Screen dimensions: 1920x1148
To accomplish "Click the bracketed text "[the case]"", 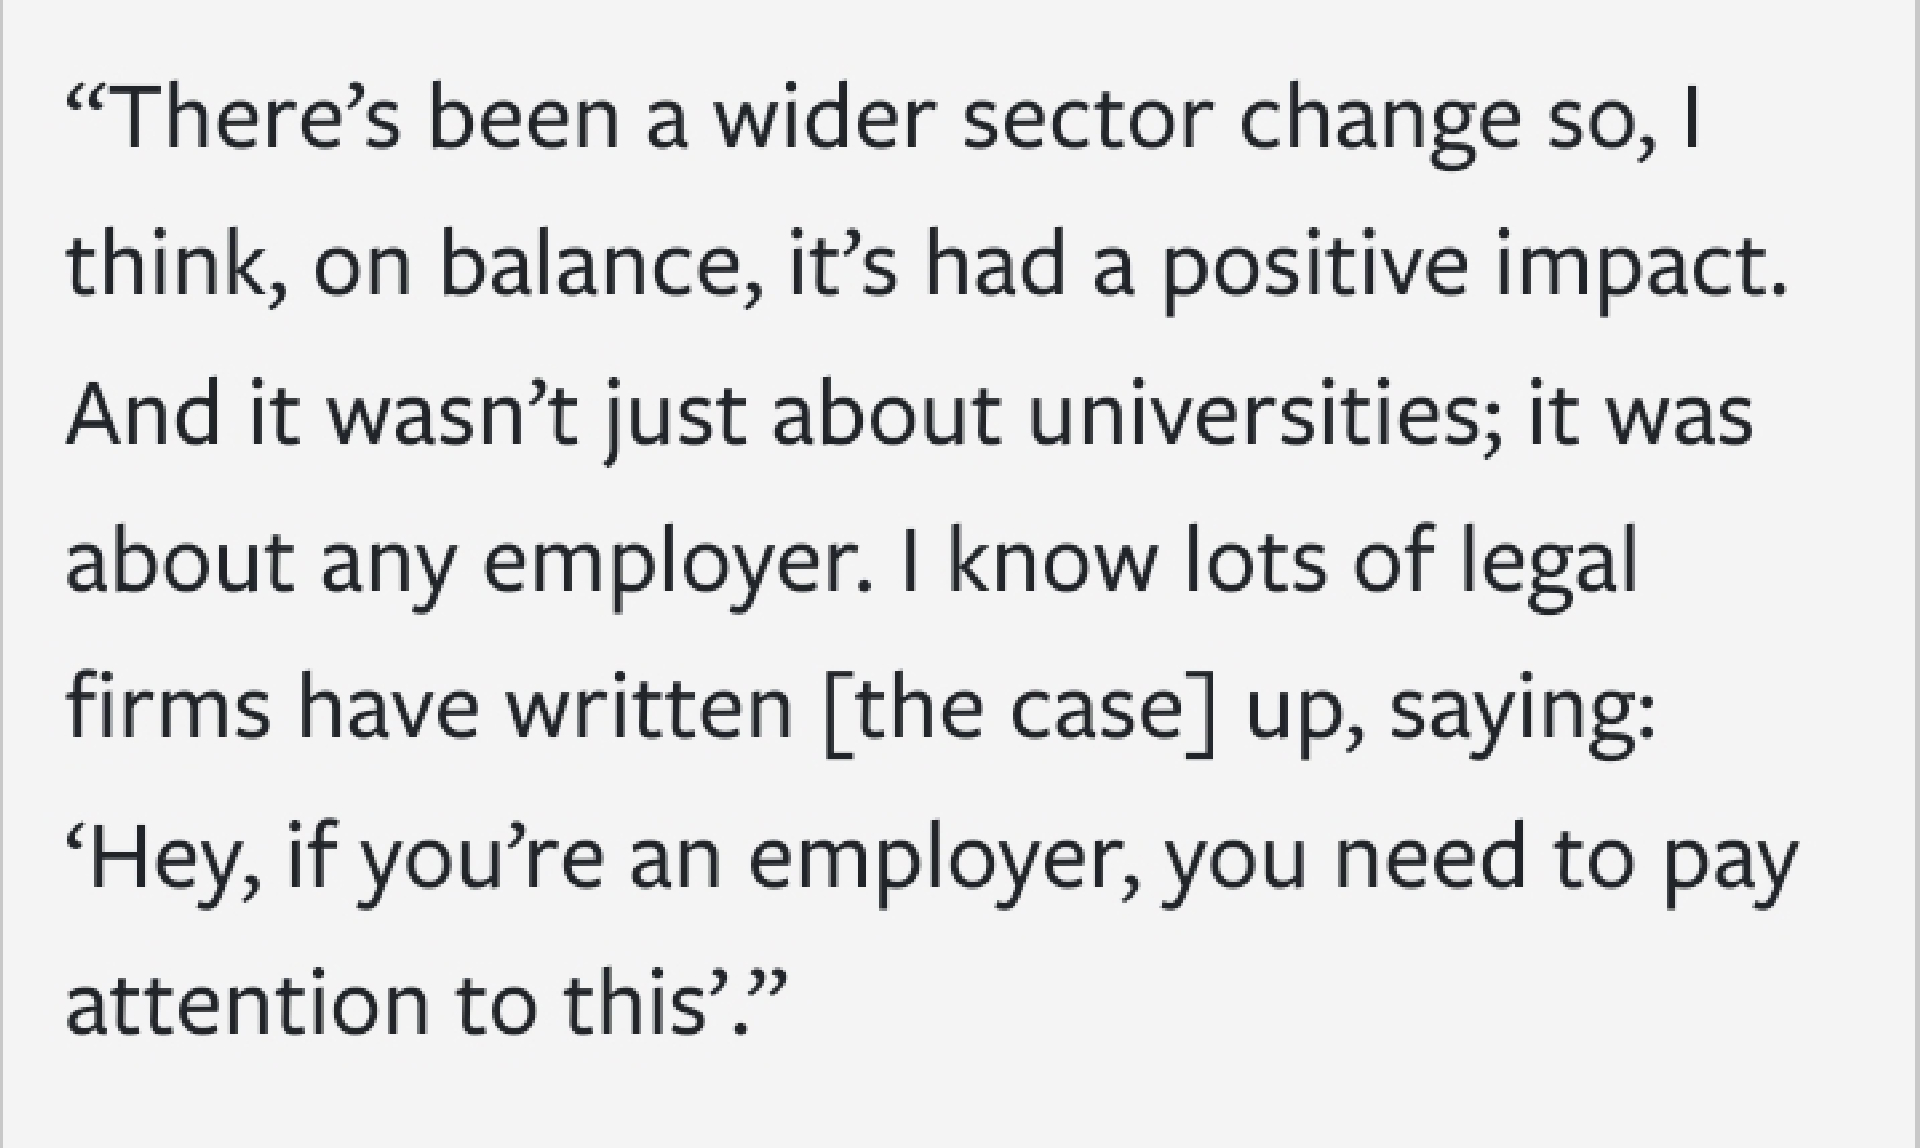I will tap(1020, 708).
